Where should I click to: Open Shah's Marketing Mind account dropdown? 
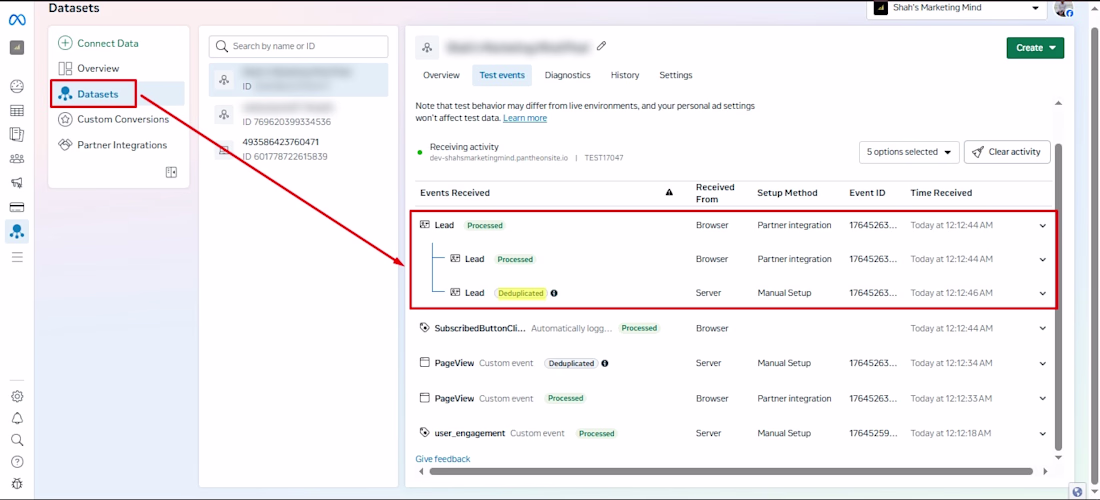[956, 8]
